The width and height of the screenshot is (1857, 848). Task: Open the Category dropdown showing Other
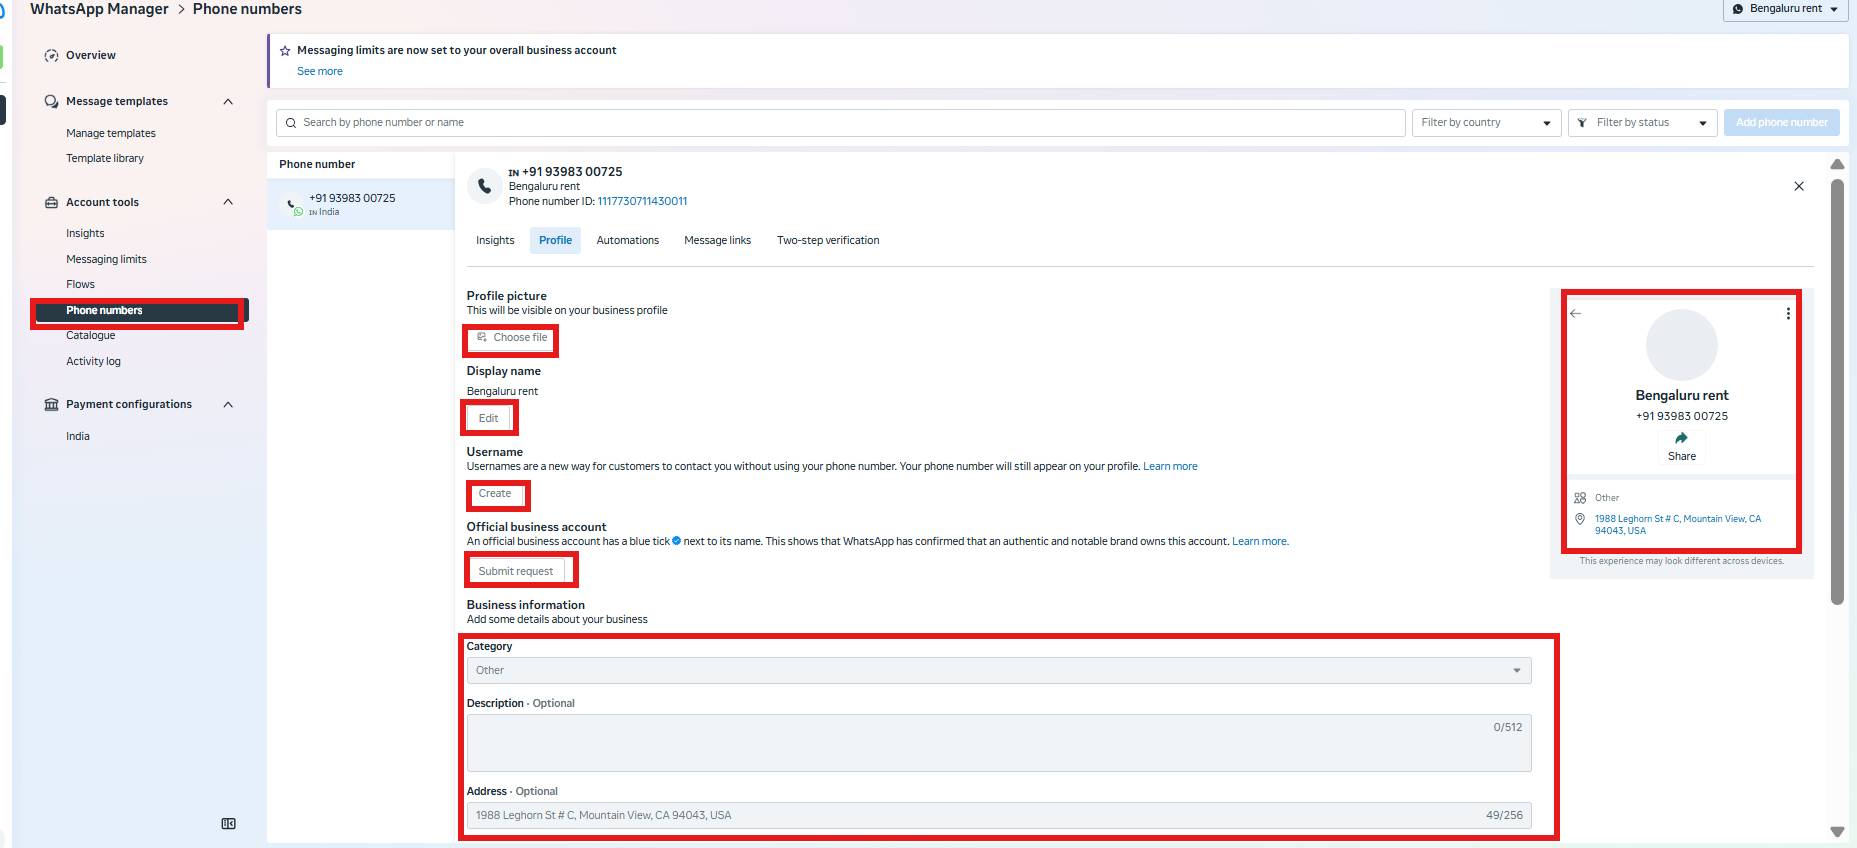(x=998, y=670)
